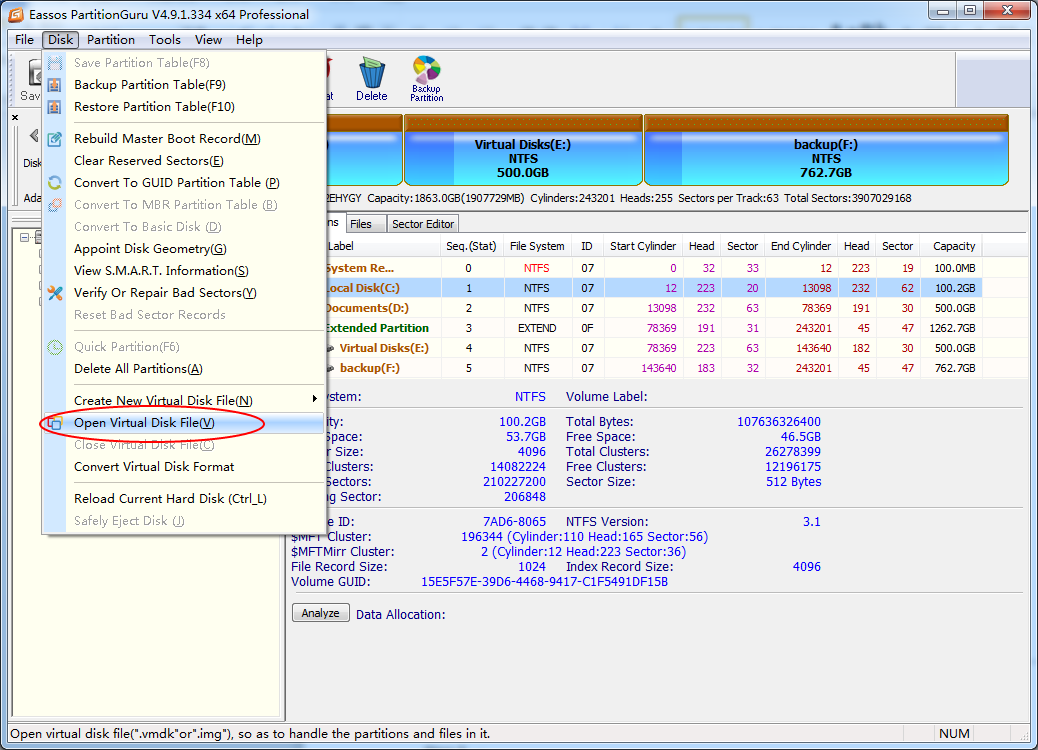The height and width of the screenshot is (750, 1038).
Task: Click the Backup Partition toolbar icon
Action: 426,70
